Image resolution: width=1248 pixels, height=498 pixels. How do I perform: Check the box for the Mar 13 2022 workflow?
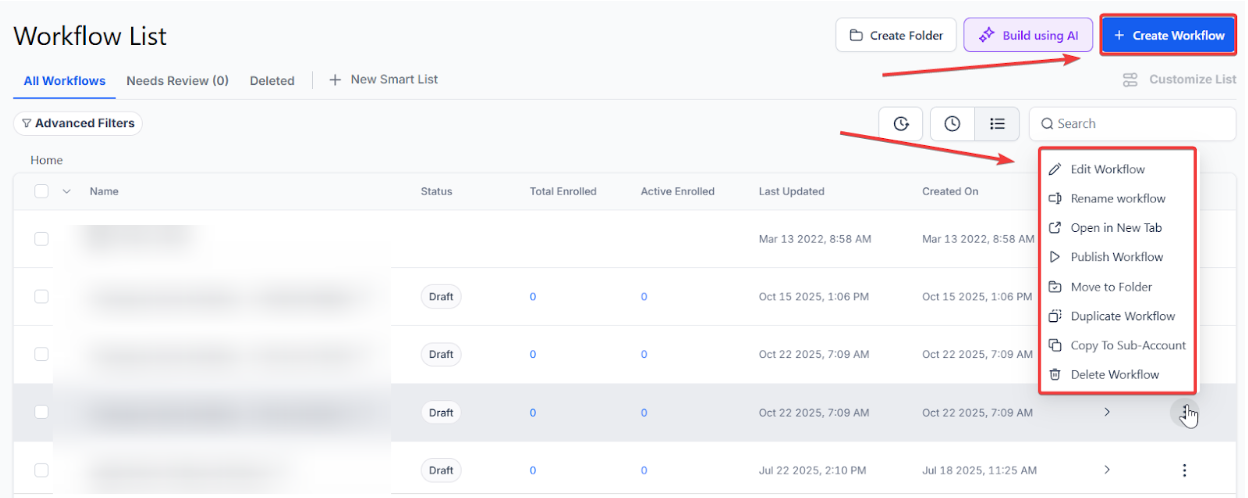coord(41,239)
